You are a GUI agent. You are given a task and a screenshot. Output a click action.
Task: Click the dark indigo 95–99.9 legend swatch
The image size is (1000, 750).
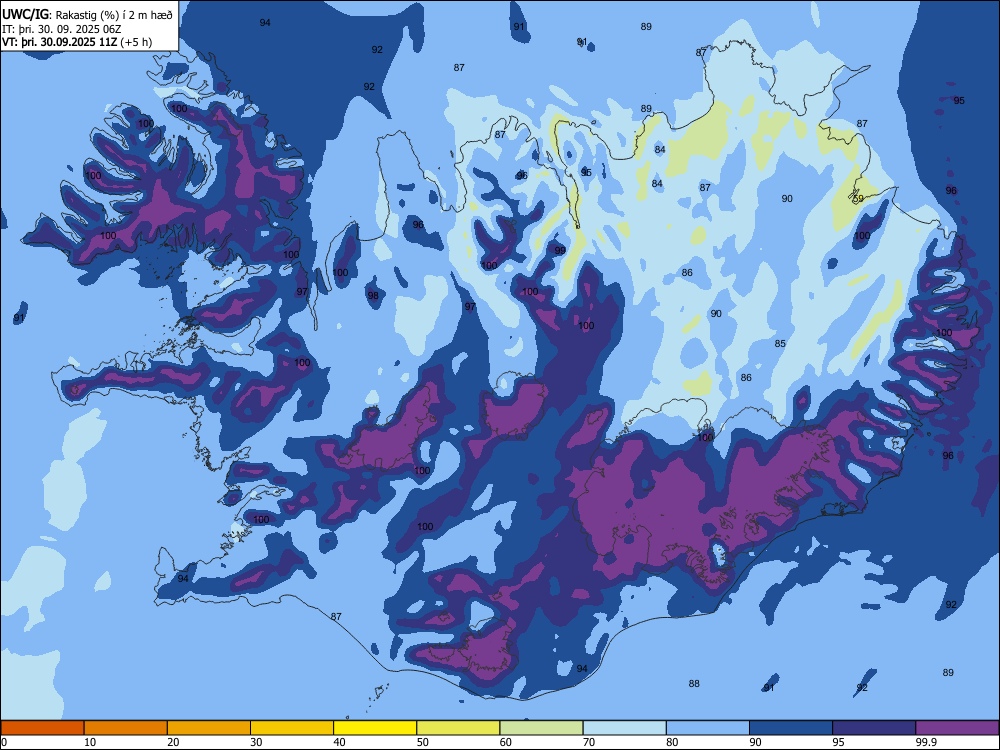[x=874, y=728]
